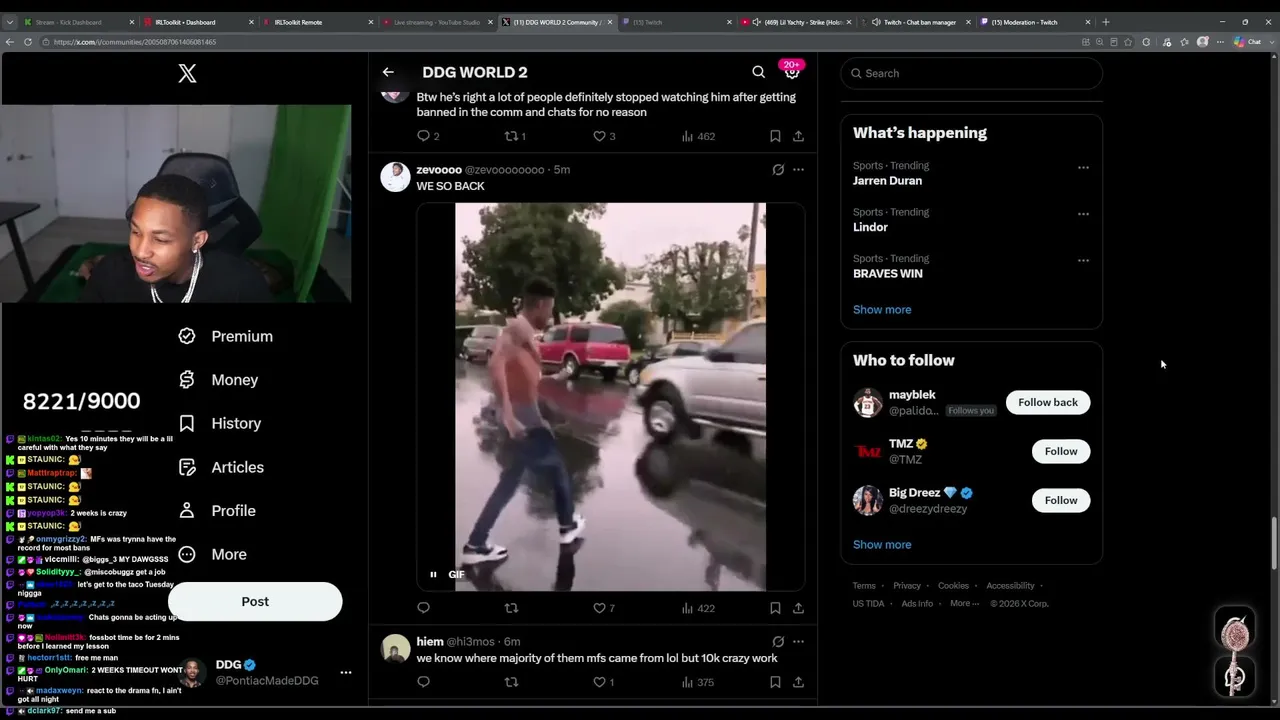Click the X search input field
Viewport: 1280px width, 720px height.
click(x=971, y=73)
